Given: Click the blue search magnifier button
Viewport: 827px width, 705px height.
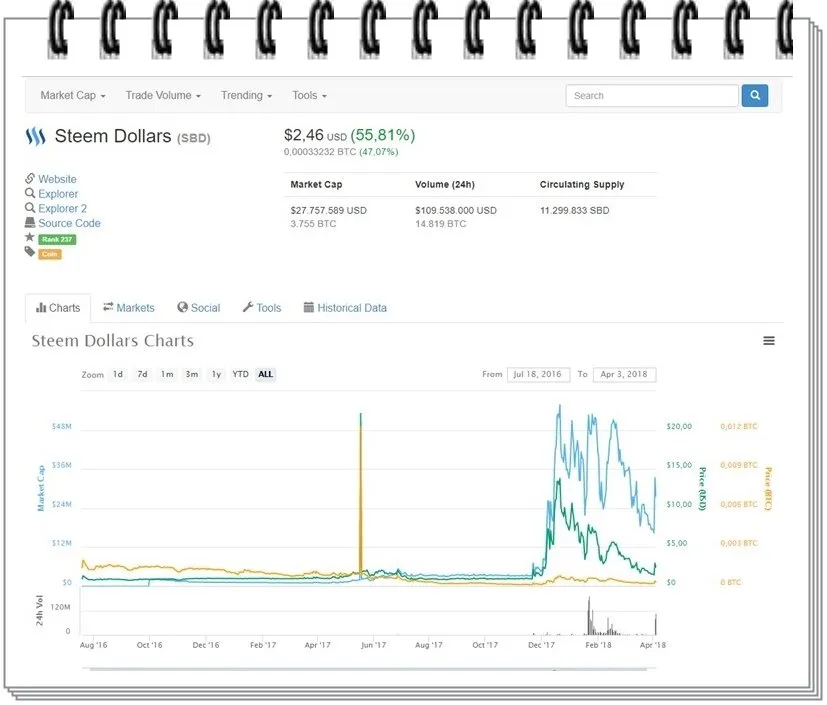Looking at the screenshot, I should pos(755,95).
